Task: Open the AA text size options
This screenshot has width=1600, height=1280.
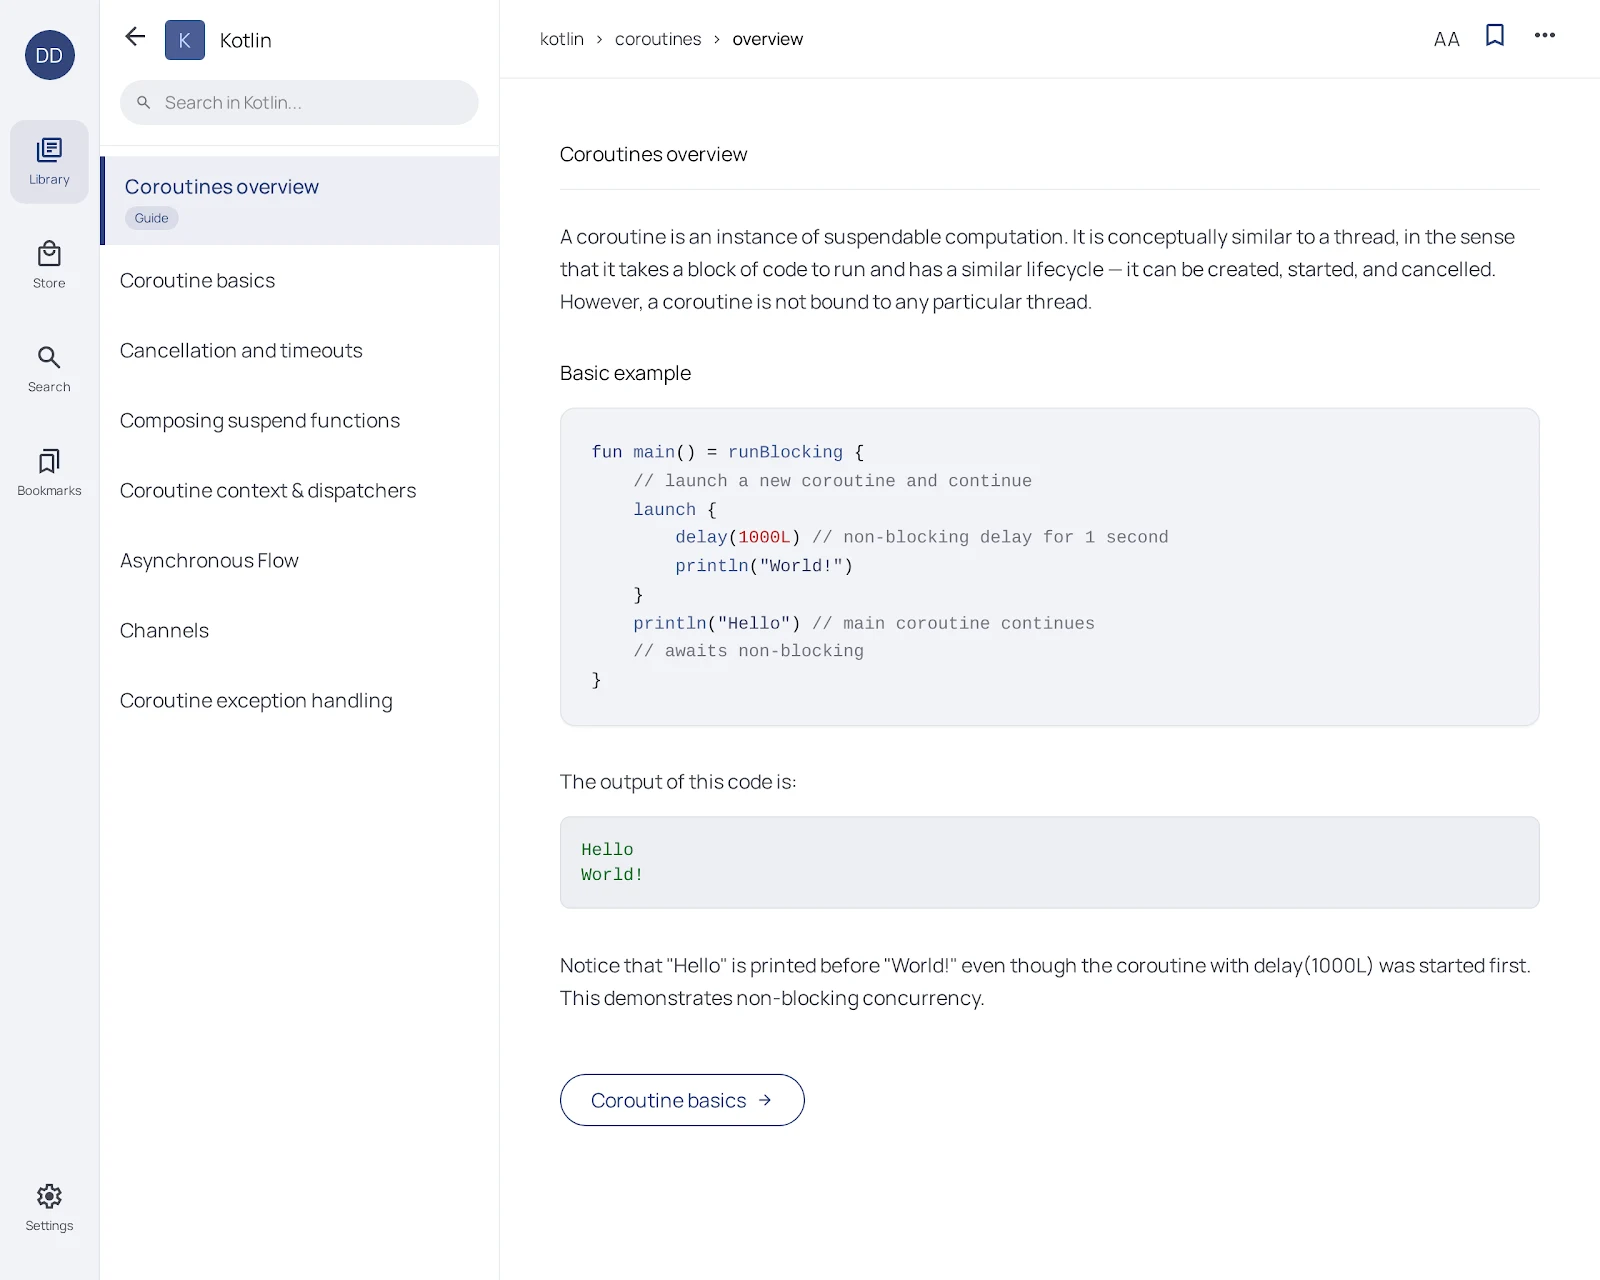Action: pyautogui.click(x=1446, y=39)
